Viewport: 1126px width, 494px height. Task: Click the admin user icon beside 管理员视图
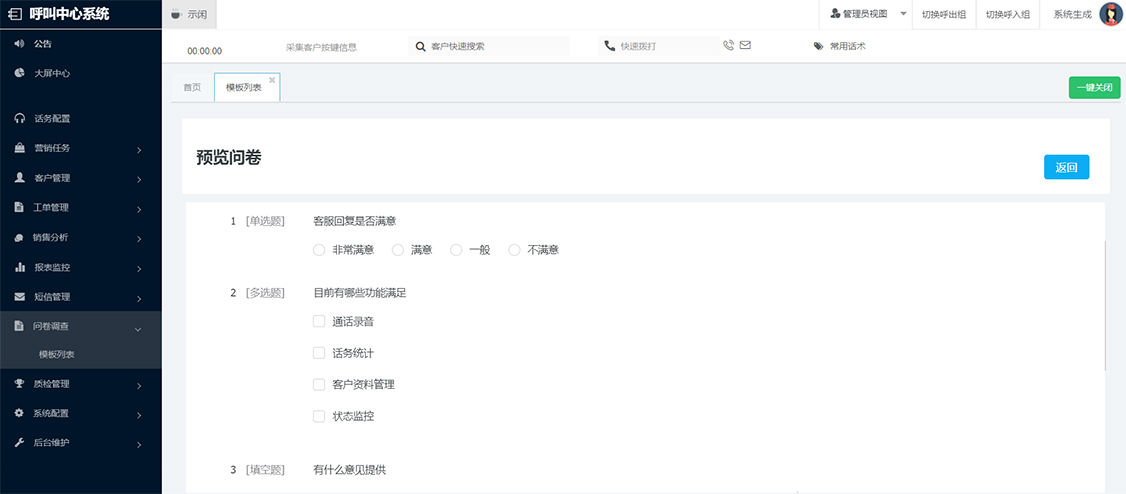(x=835, y=14)
